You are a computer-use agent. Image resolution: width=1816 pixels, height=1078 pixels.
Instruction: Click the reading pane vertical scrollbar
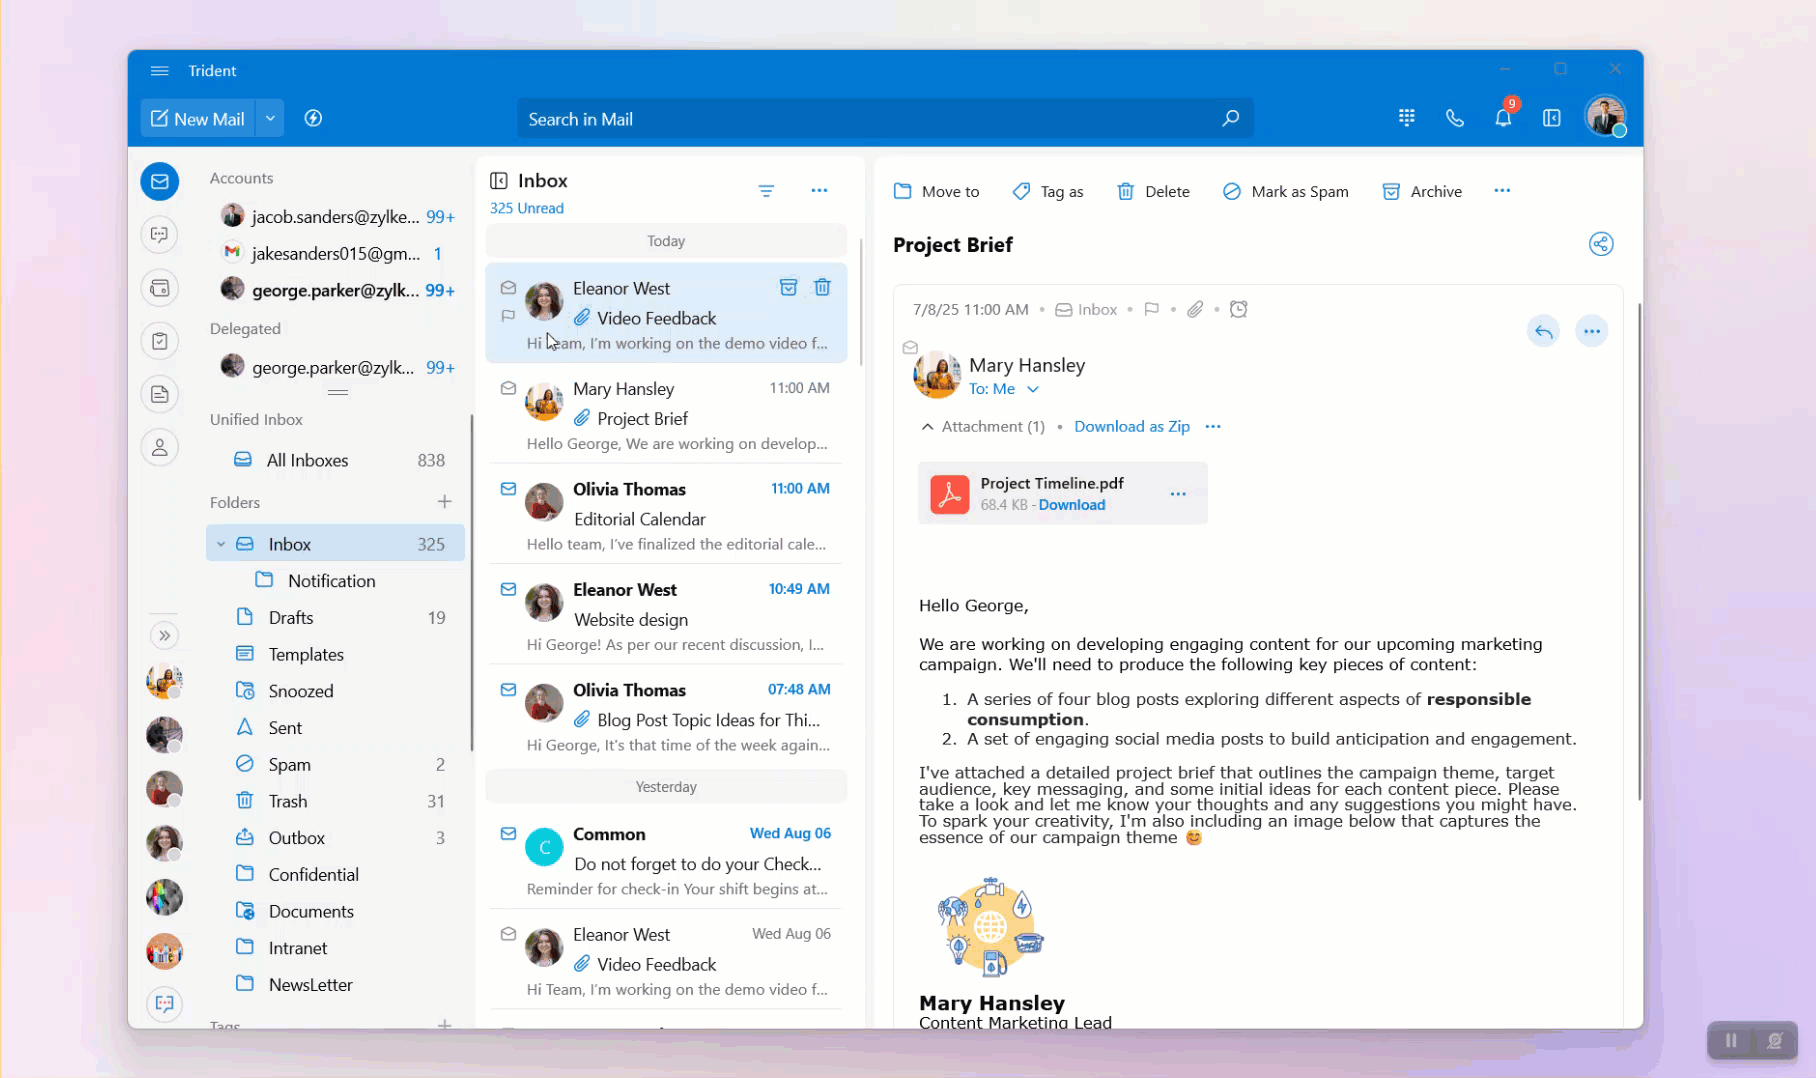(1638, 551)
